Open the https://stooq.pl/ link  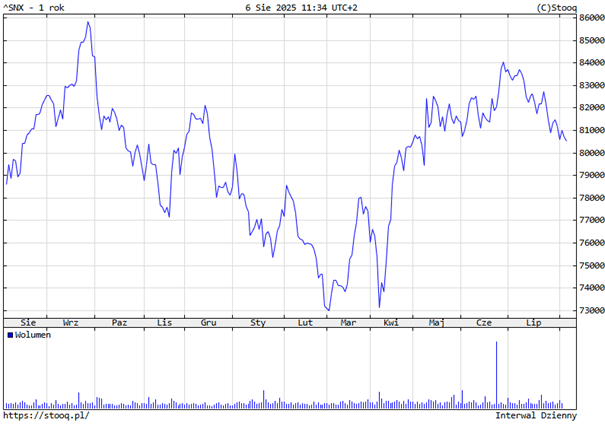click(x=46, y=415)
